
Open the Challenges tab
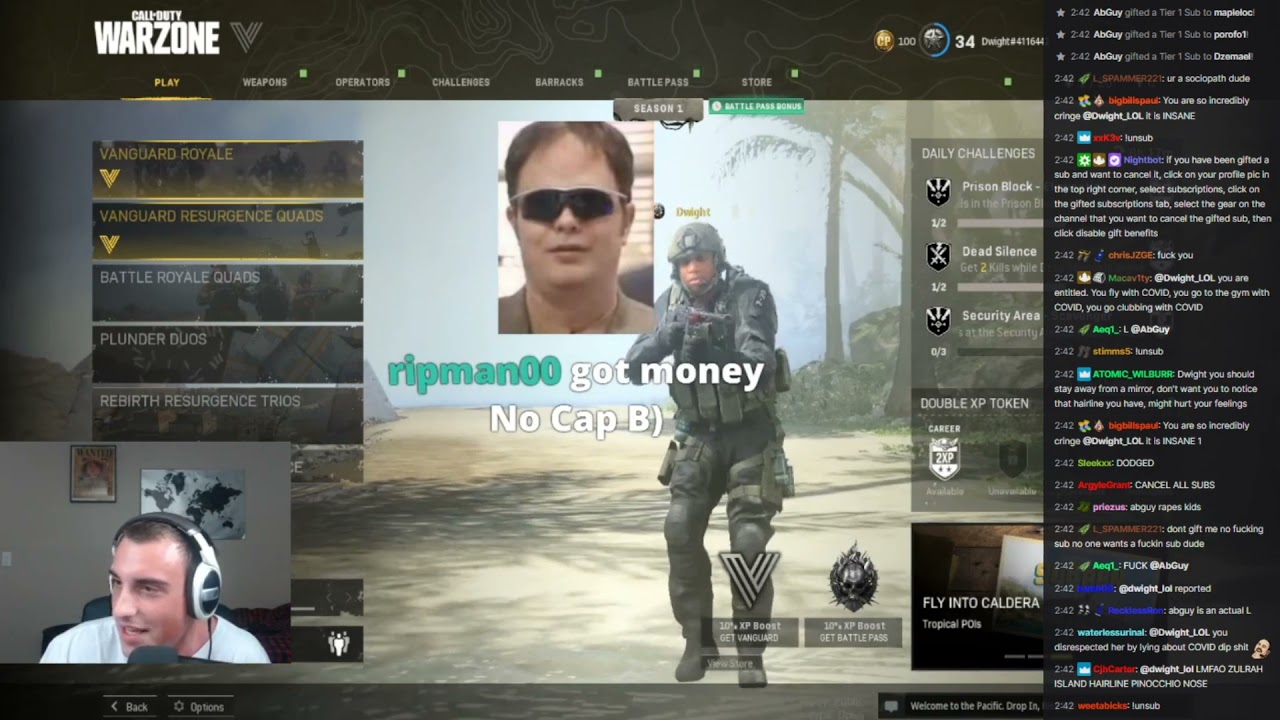click(x=461, y=82)
